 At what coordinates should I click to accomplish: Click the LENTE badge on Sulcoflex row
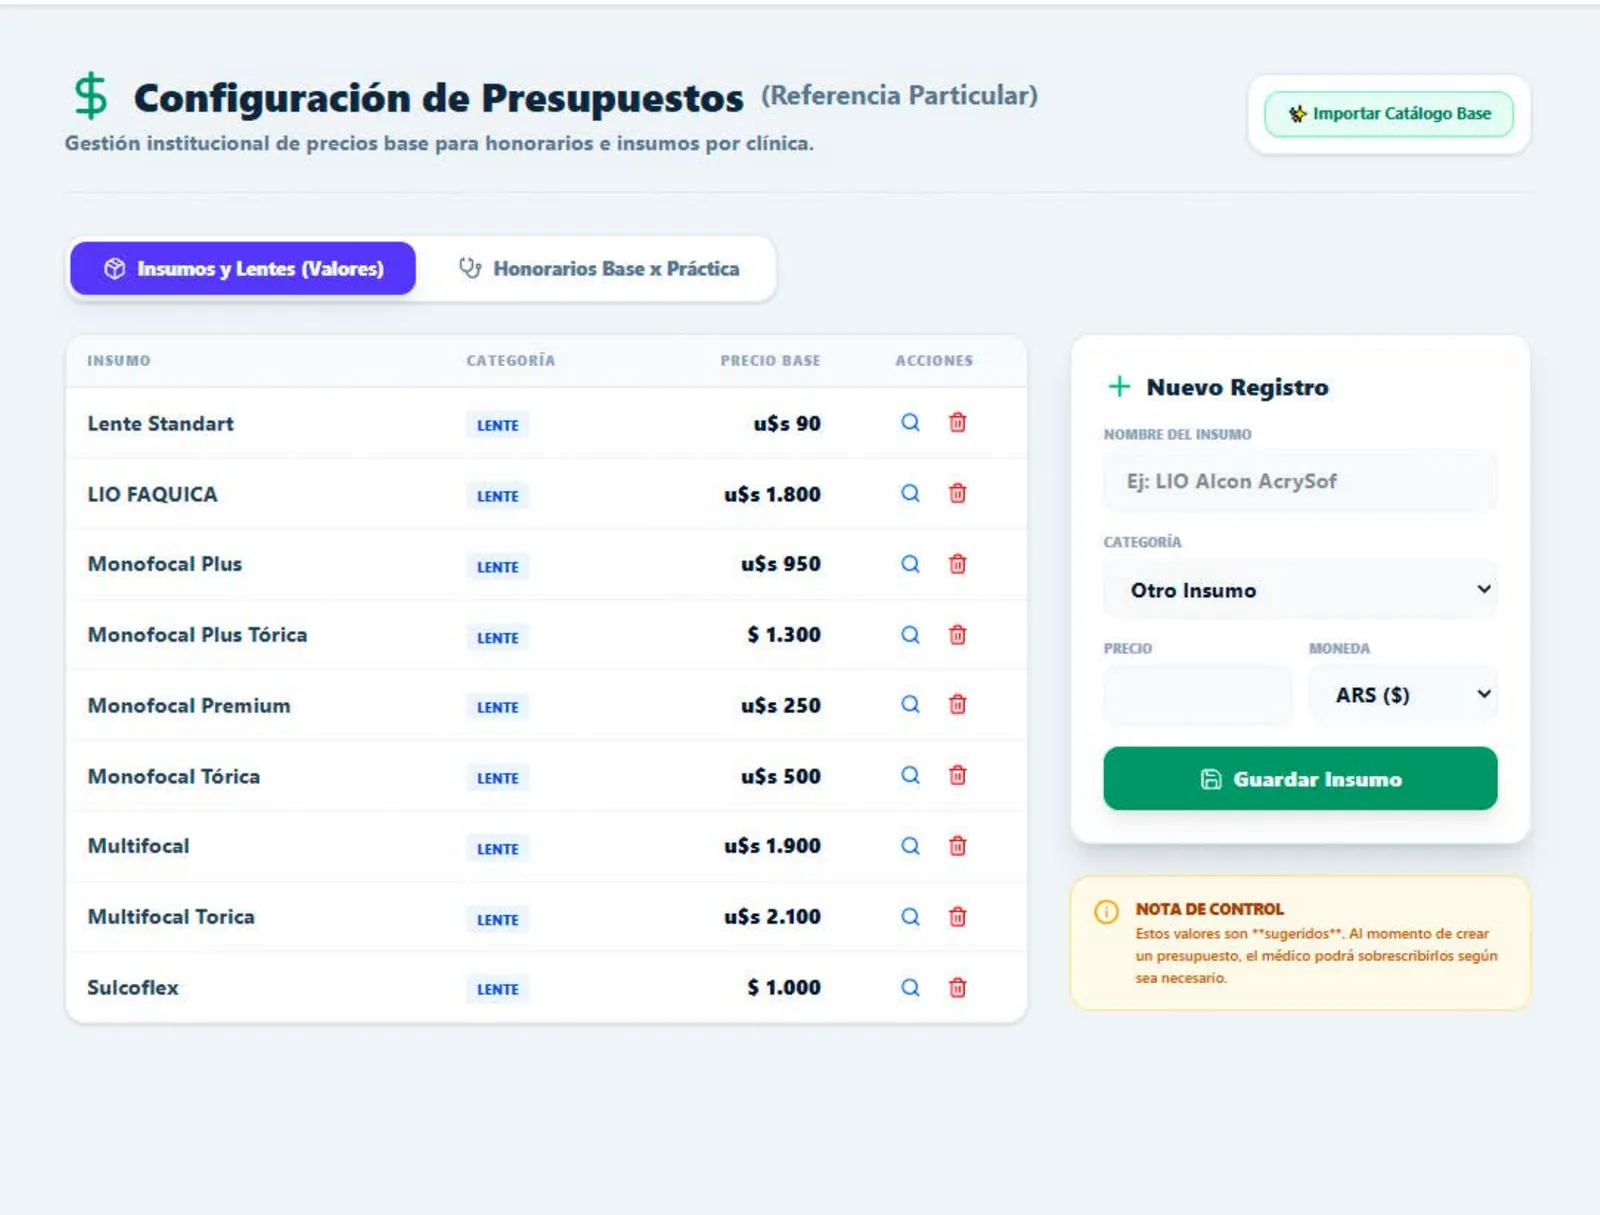(497, 989)
